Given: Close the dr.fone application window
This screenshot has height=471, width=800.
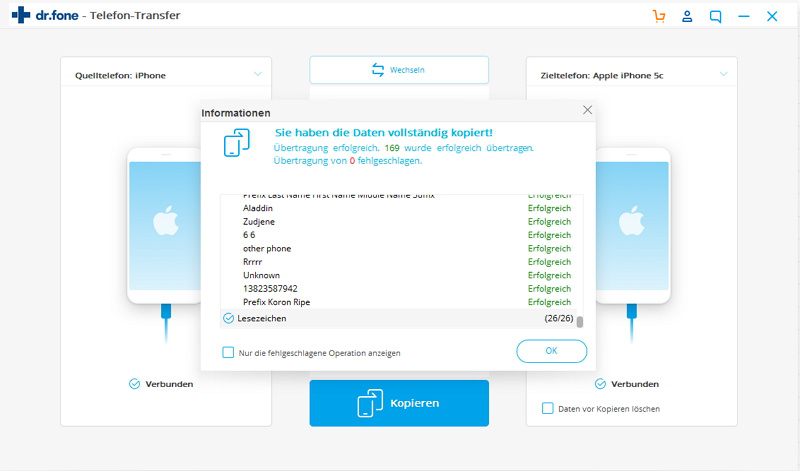Looking at the screenshot, I should pos(772,16).
